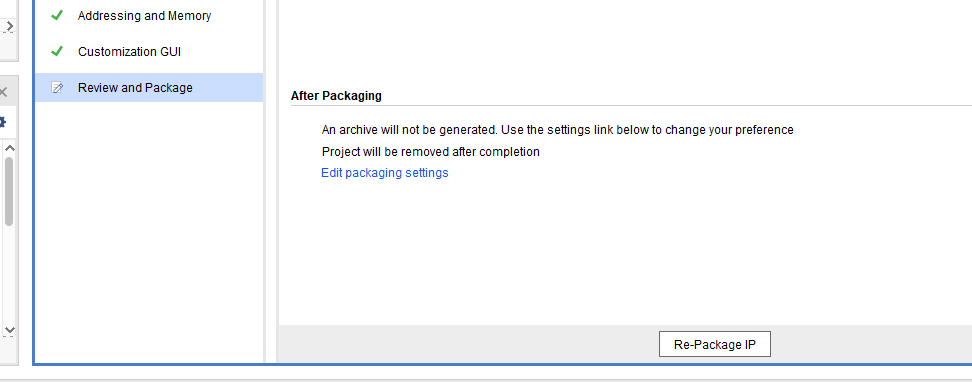The height and width of the screenshot is (382, 972).
Task: Click the green checkmark next to Customization GUI
Action: tap(56, 51)
